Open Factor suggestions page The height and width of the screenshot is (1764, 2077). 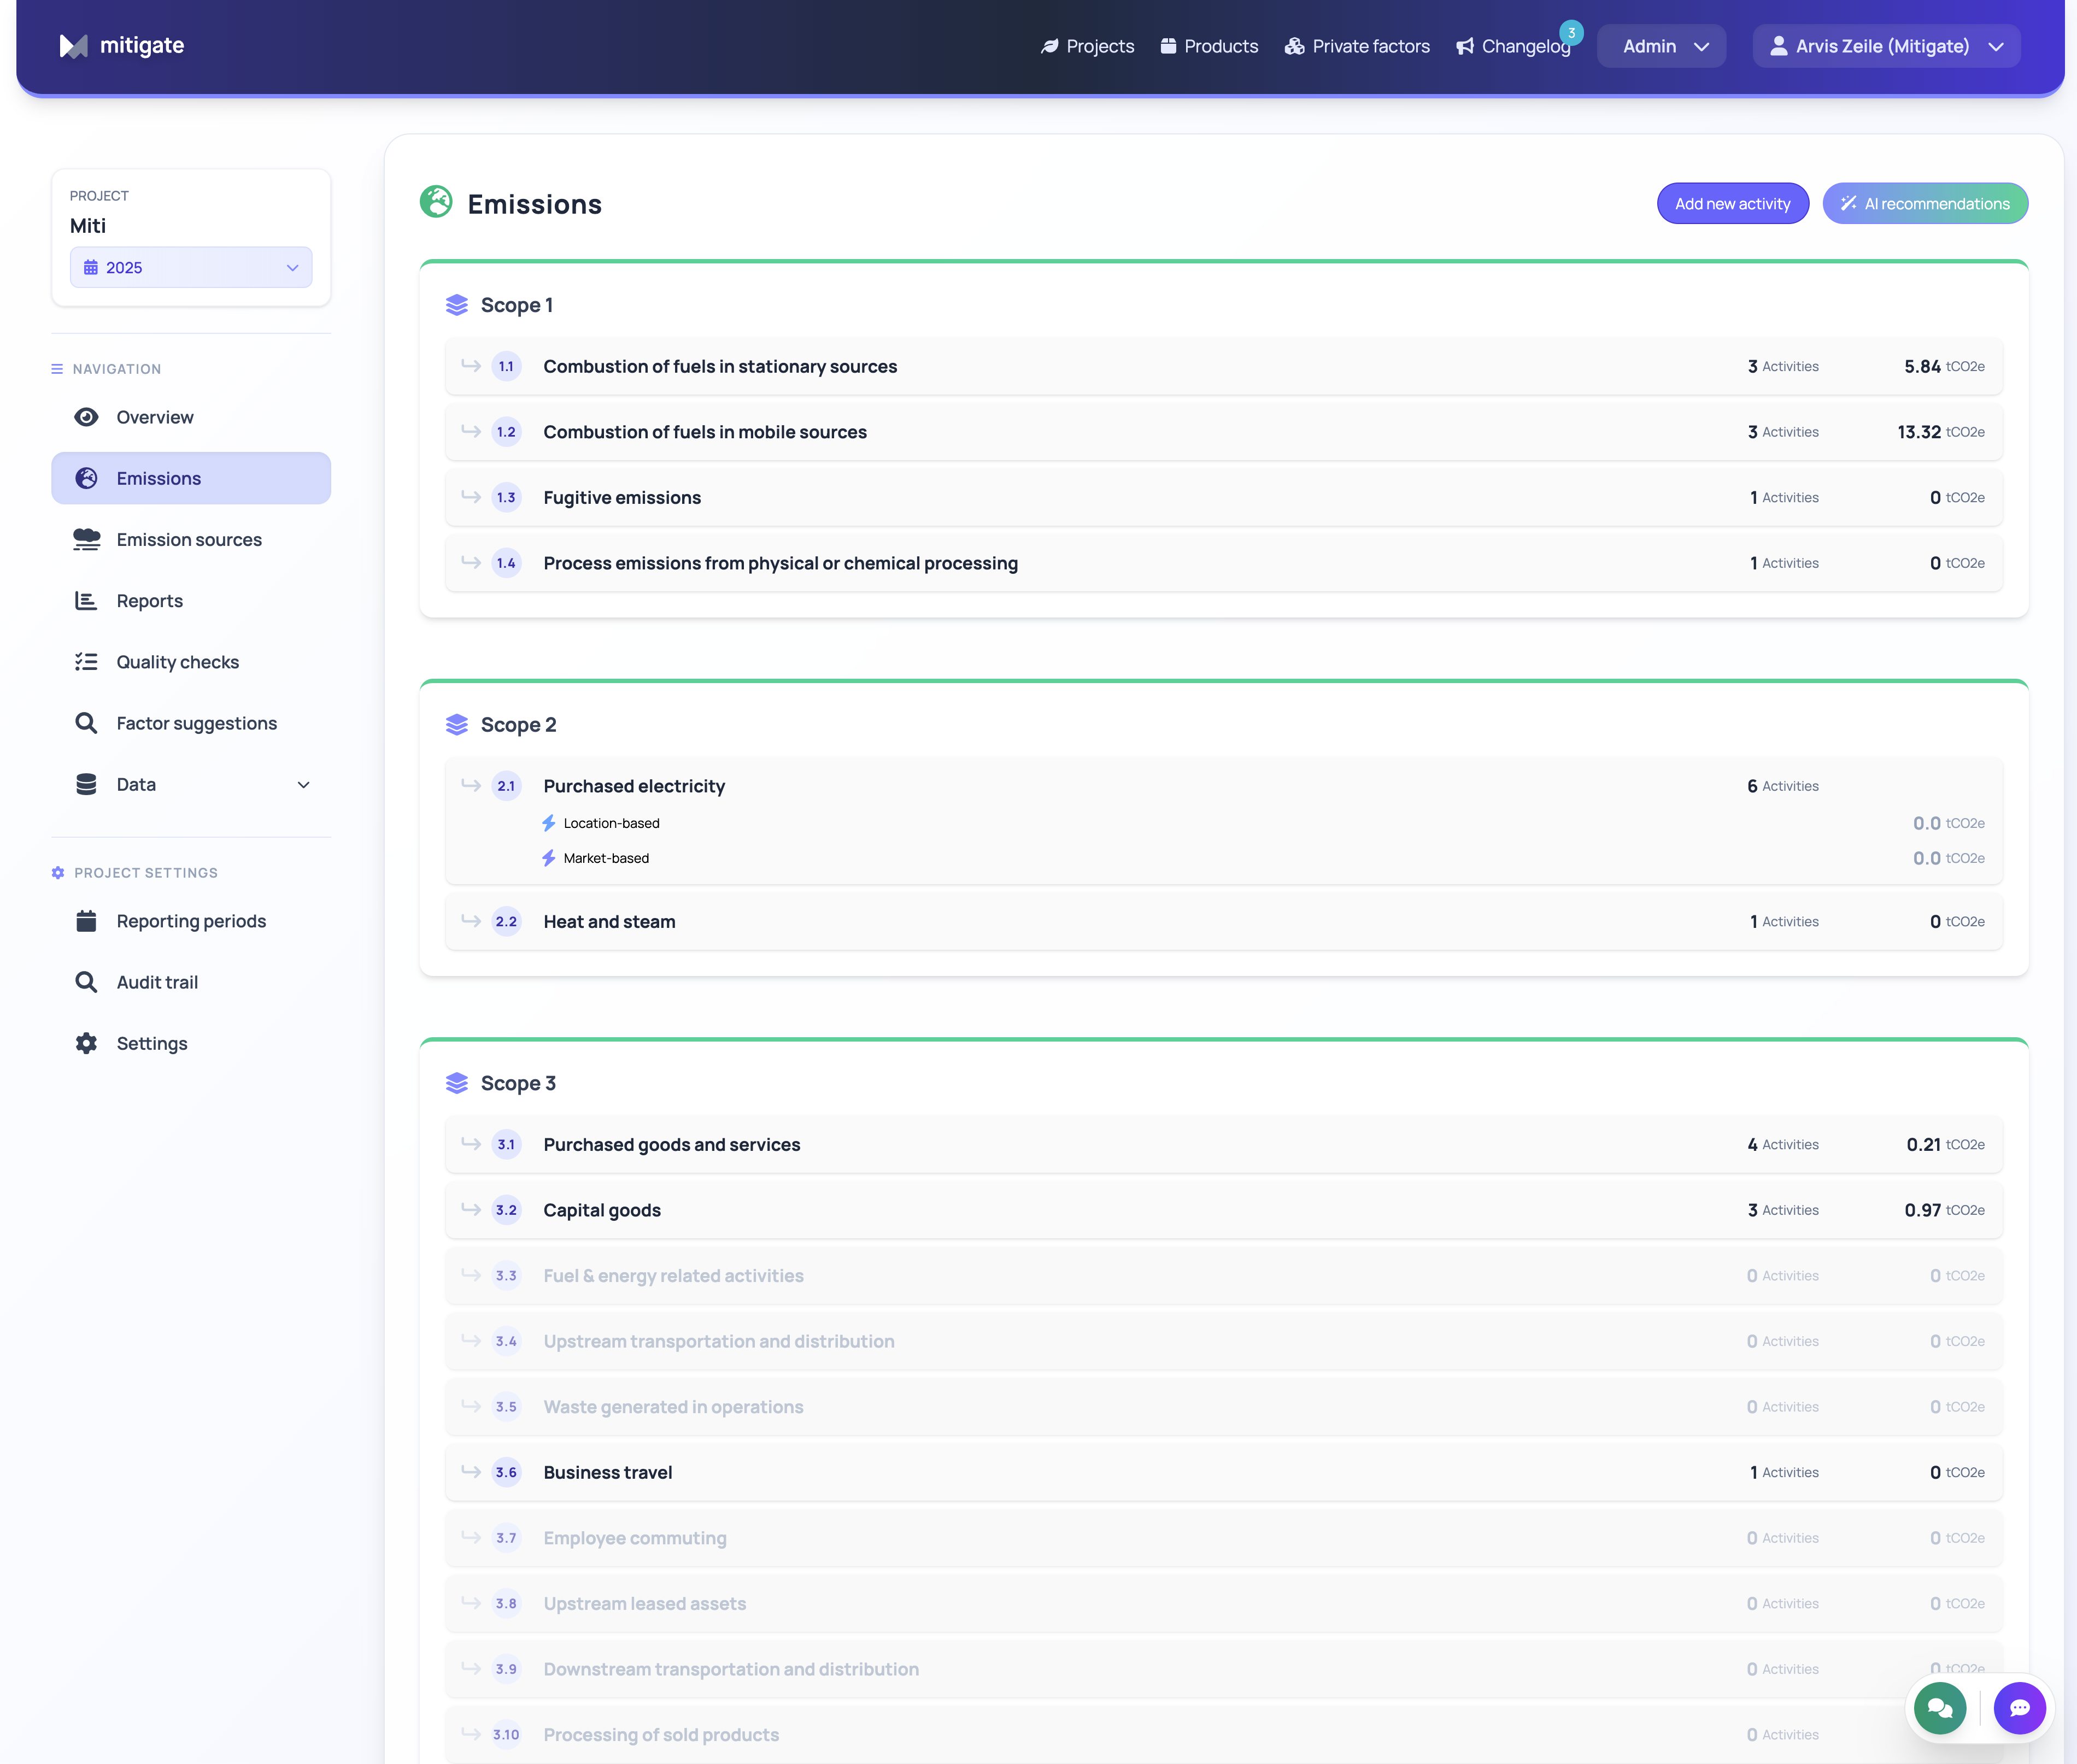click(191, 723)
